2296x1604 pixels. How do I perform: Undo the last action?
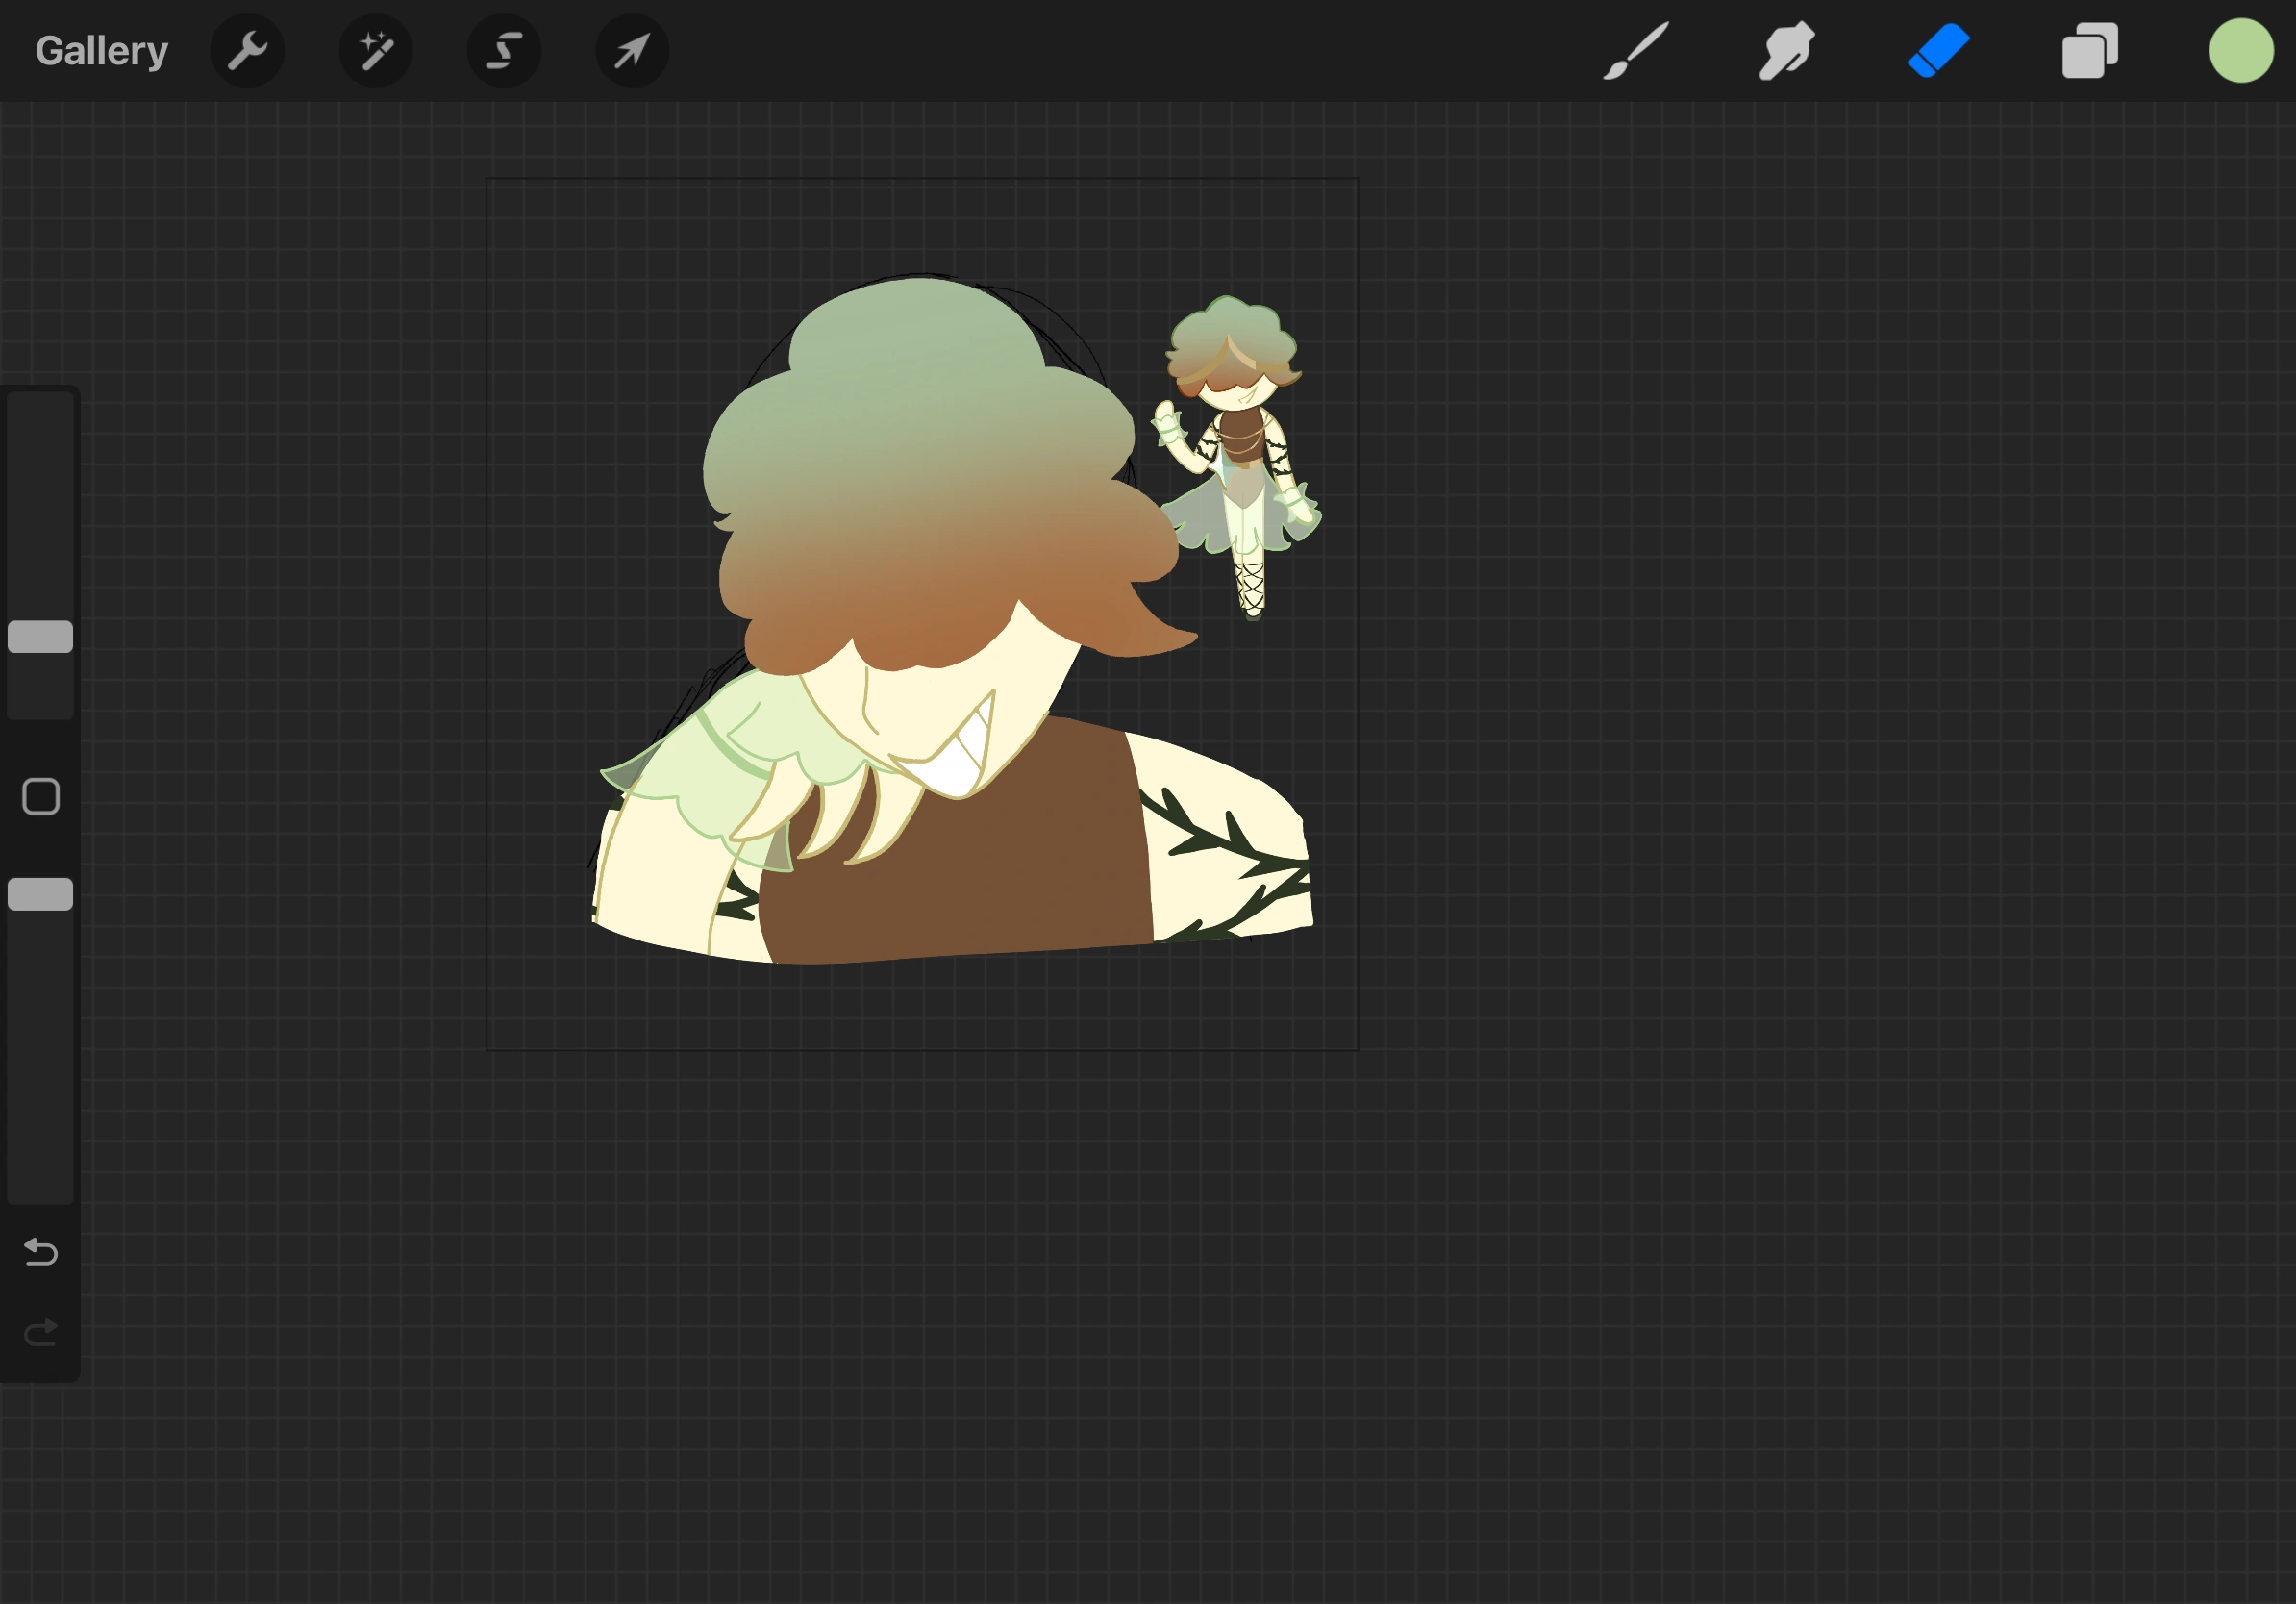41,1252
